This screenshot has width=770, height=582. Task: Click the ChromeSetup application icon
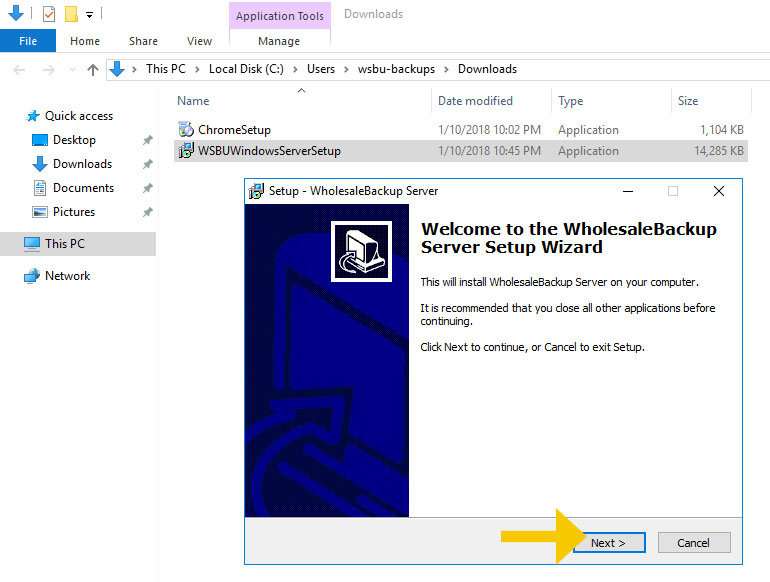tap(186, 129)
